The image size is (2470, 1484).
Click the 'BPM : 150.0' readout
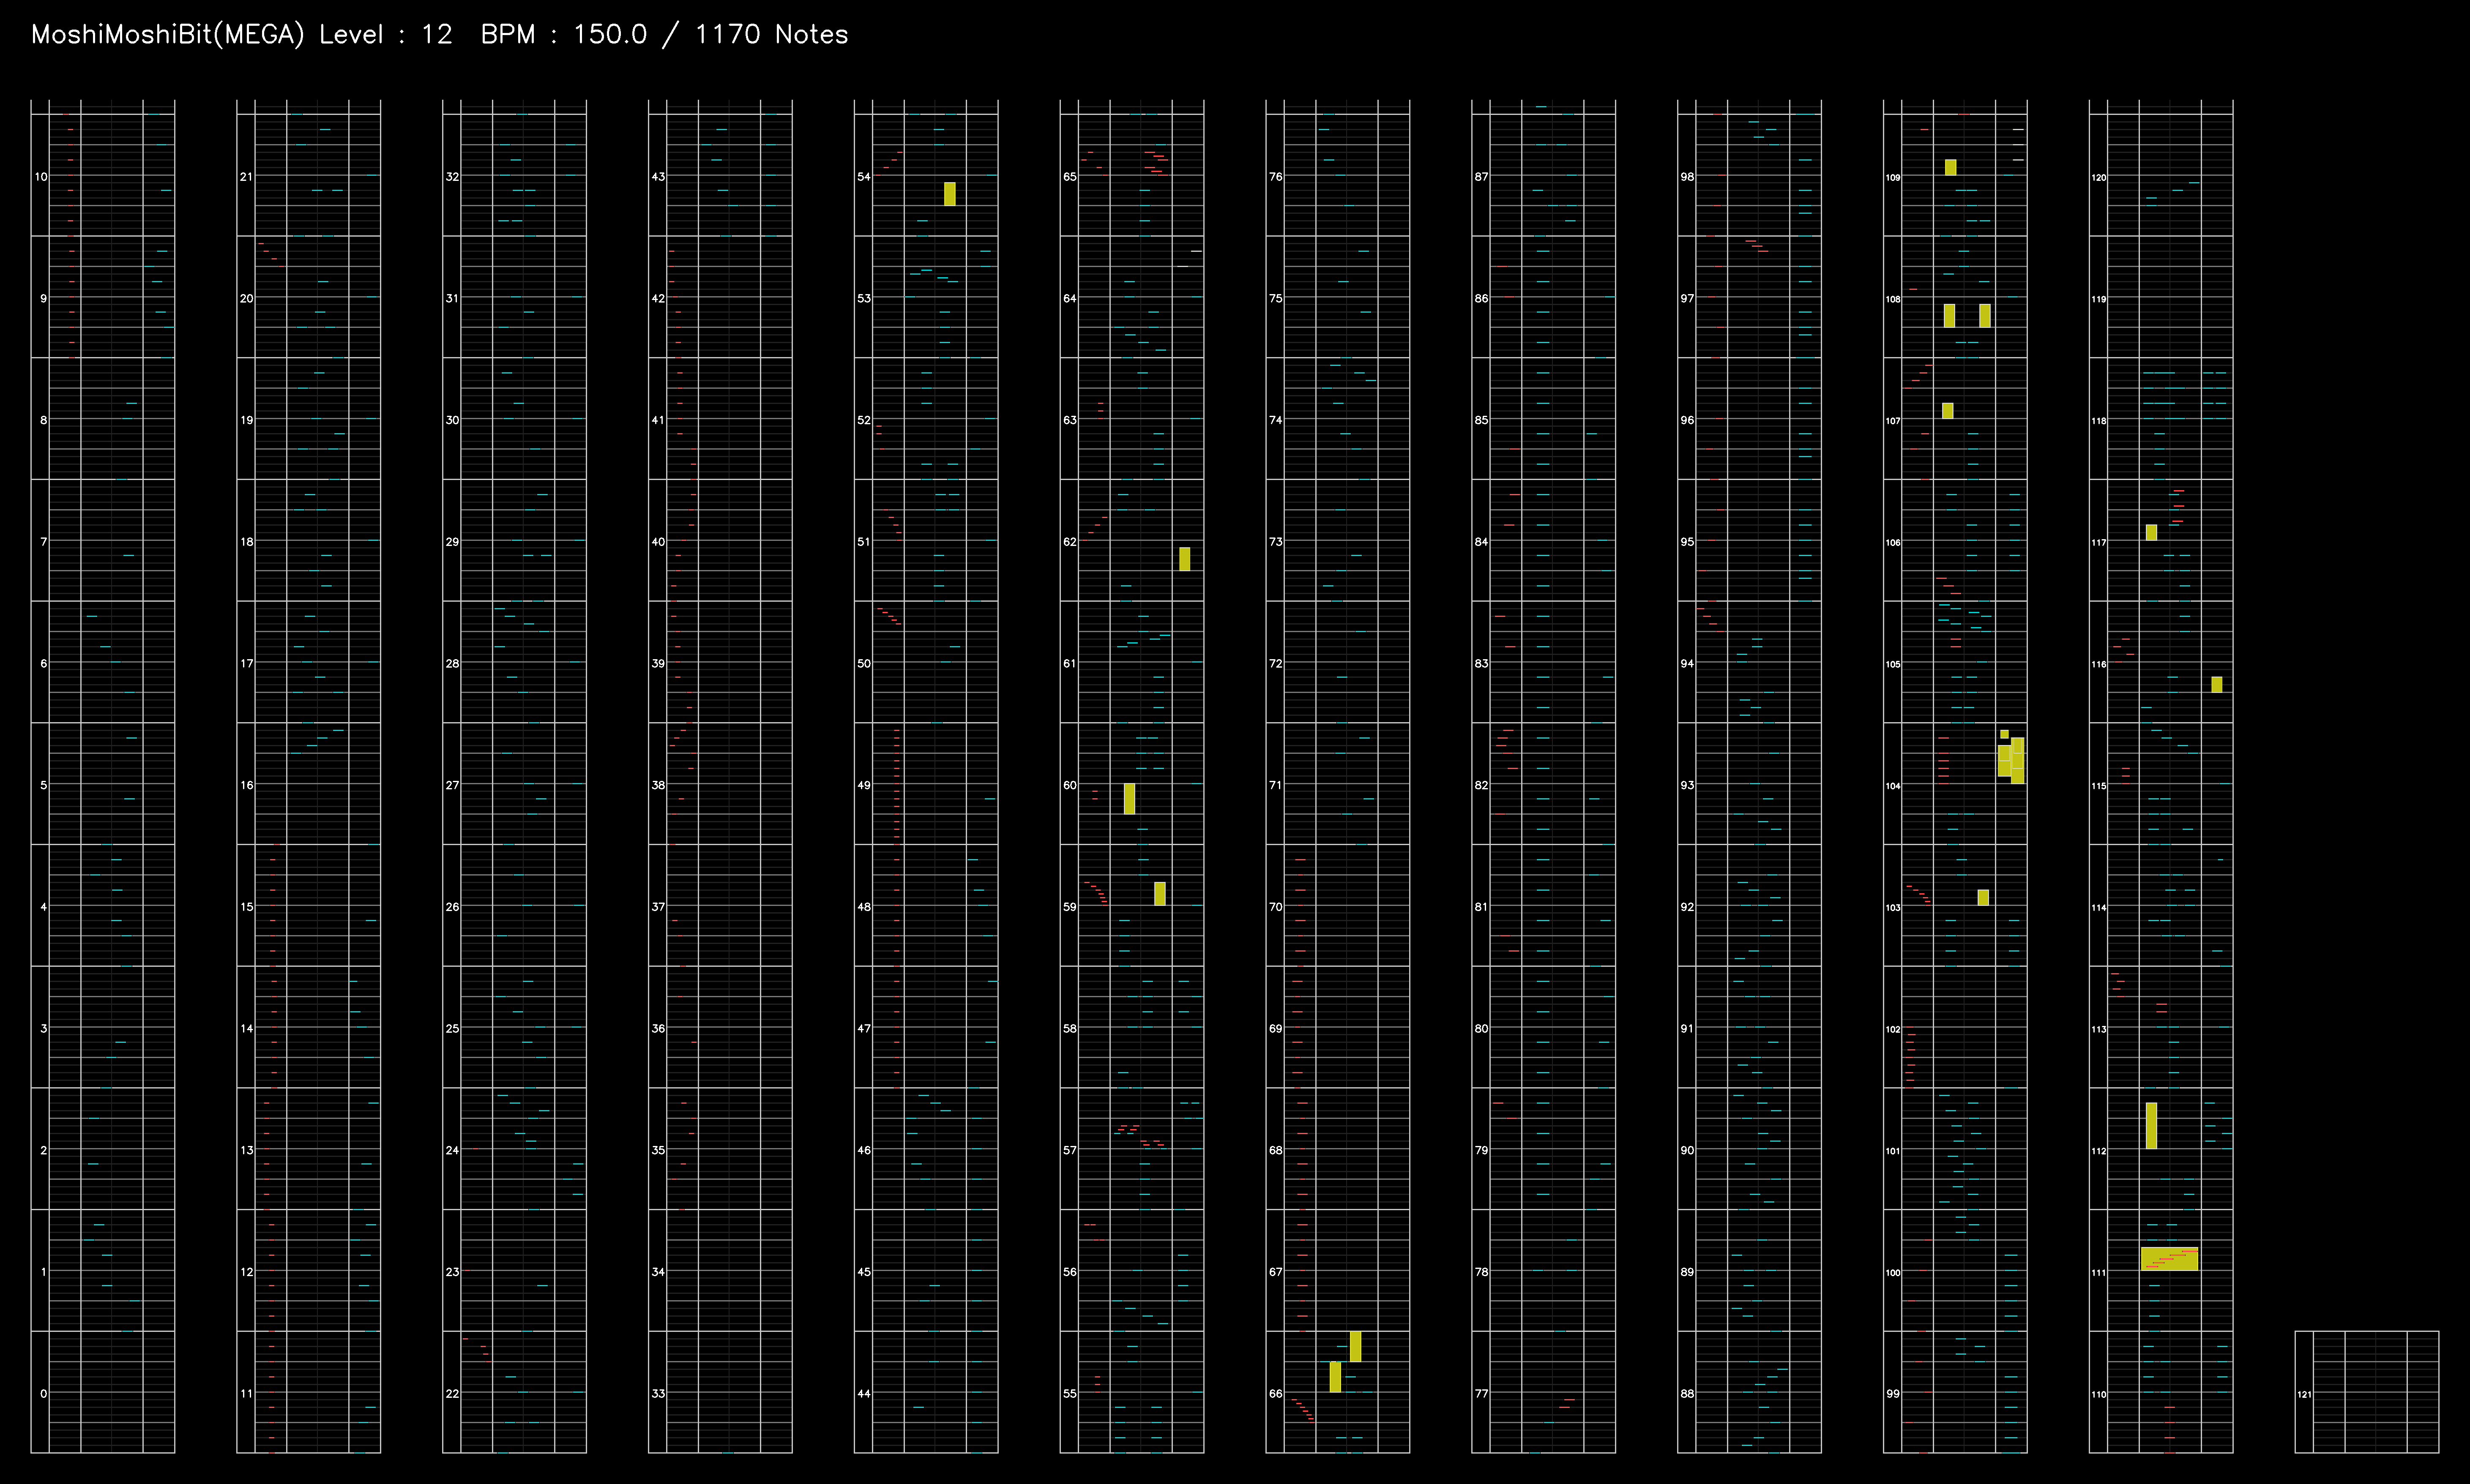(x=564, y=35)
